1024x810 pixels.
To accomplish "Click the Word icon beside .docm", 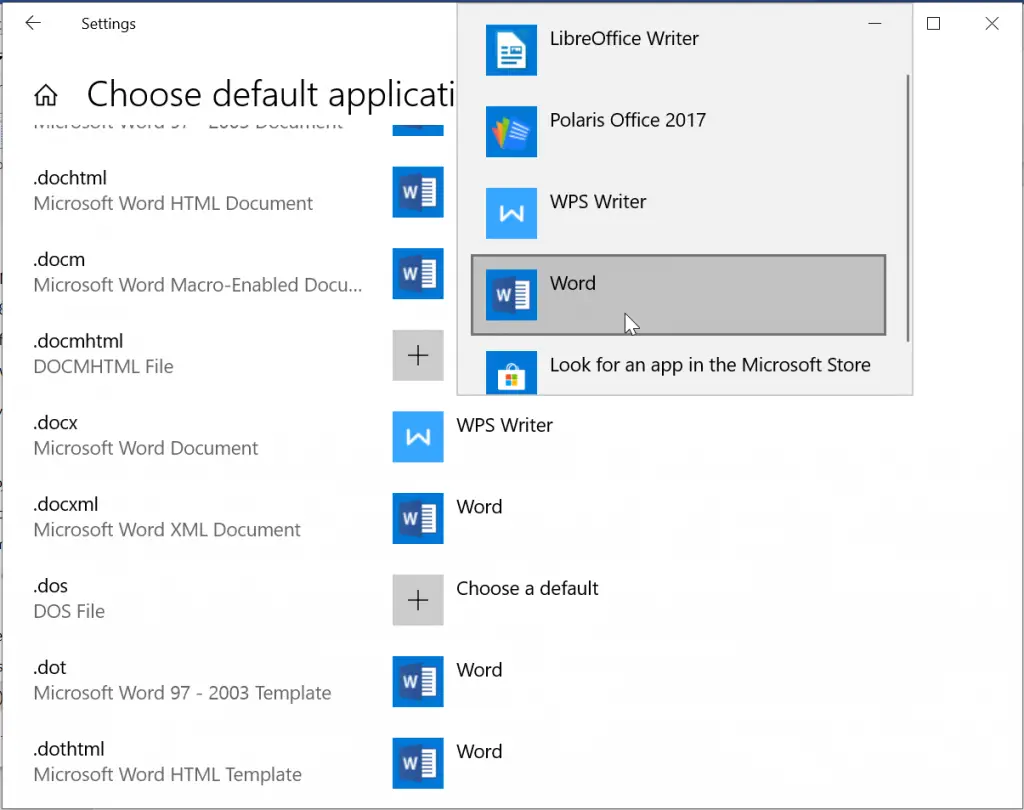I will 418,274.
